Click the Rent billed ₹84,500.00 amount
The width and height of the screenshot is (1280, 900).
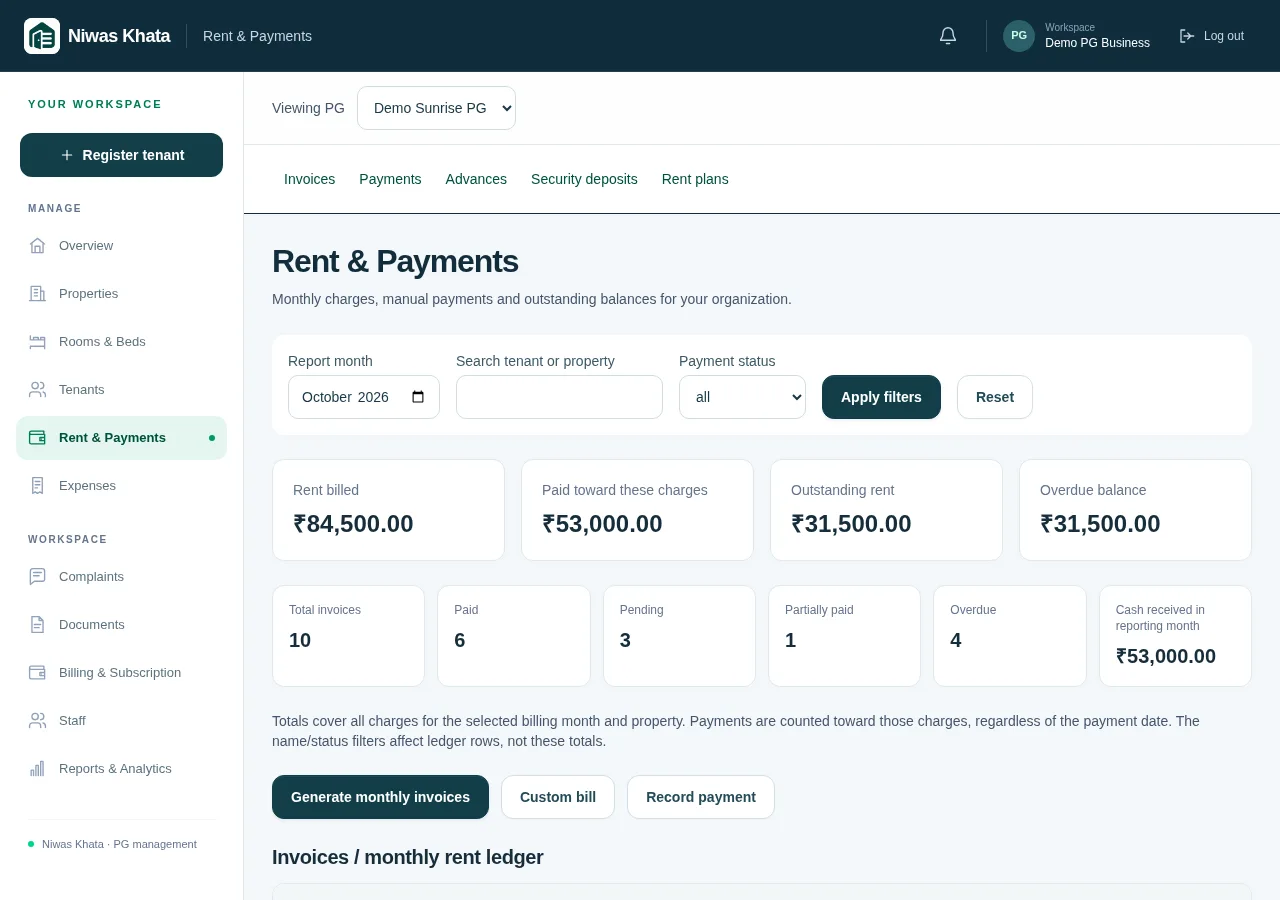[353, 524]
